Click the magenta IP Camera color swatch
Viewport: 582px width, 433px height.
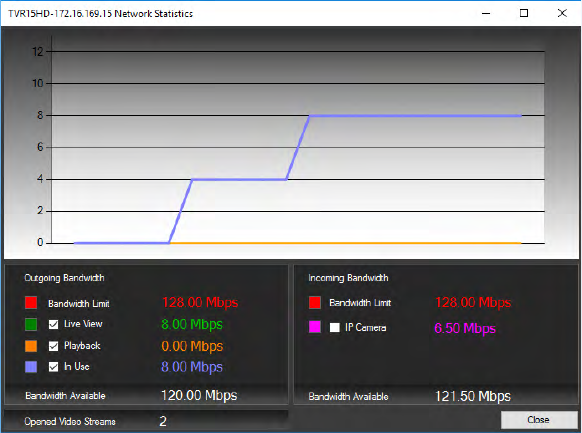coord(315,327)
